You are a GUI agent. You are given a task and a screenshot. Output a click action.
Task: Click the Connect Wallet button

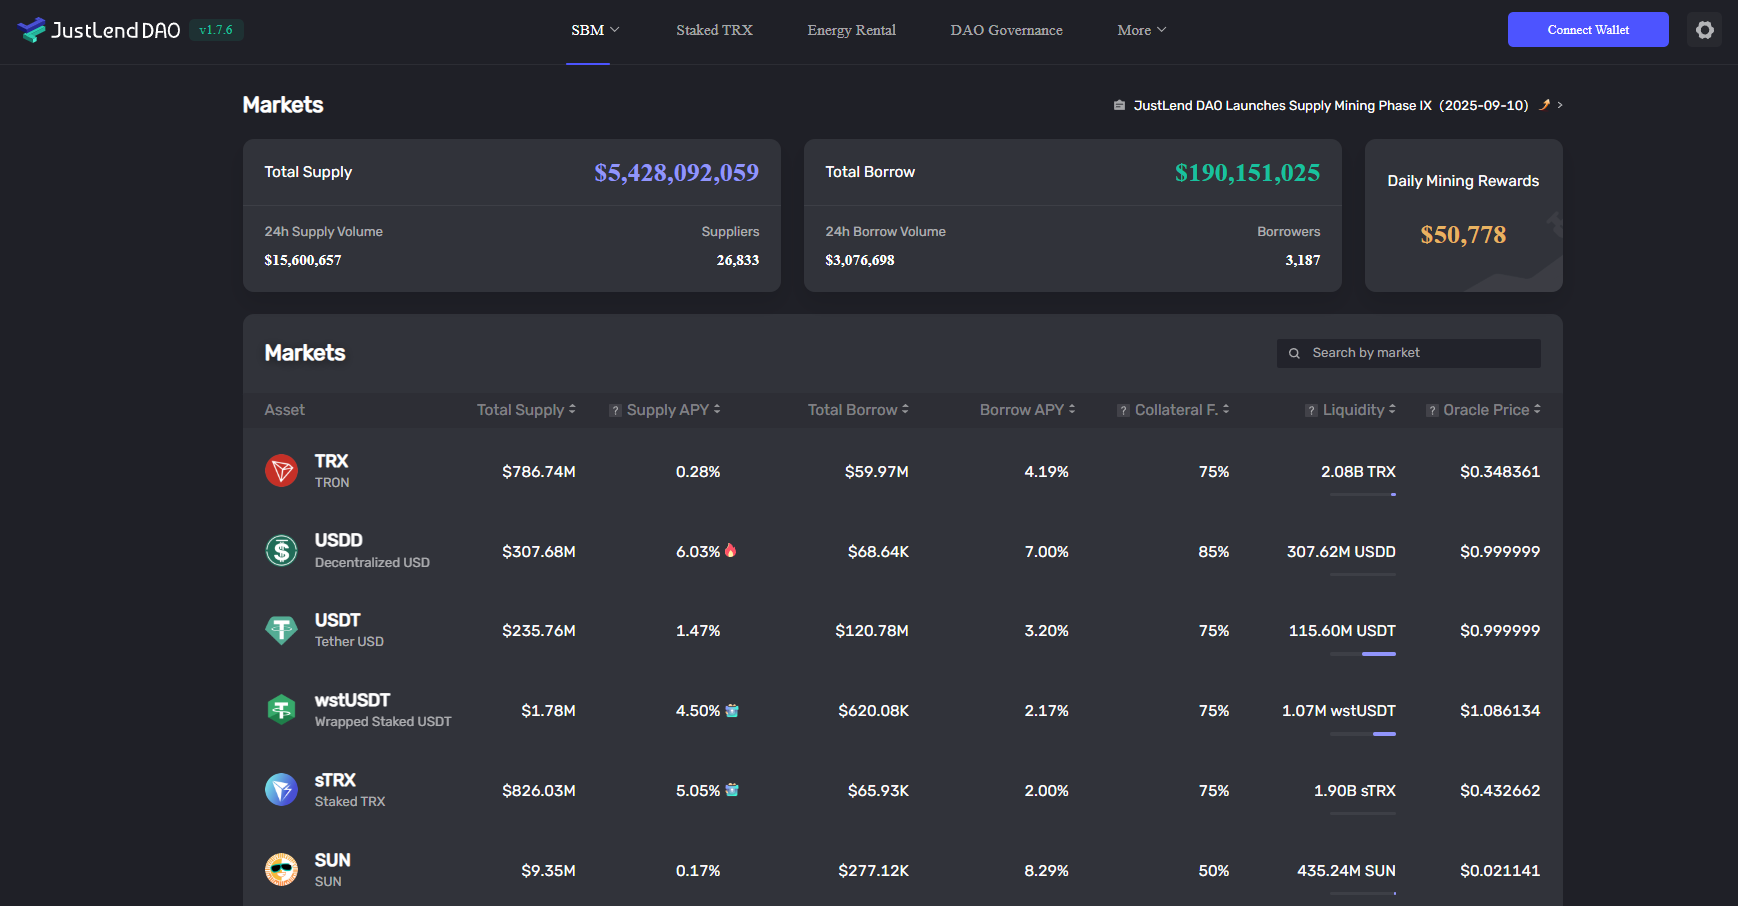point(1587,30)
